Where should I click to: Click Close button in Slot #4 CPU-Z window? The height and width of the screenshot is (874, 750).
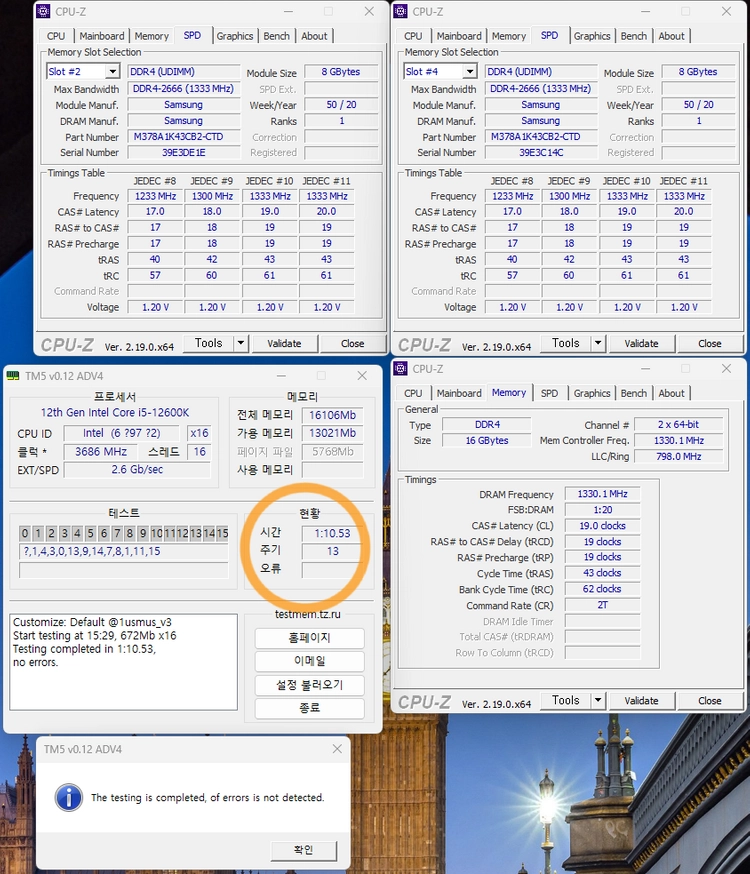[710, 343]
